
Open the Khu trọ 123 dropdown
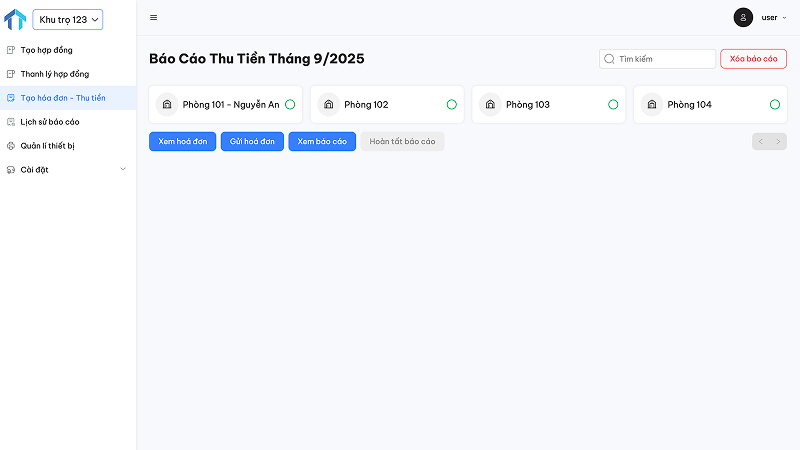[x=68, y=19]
